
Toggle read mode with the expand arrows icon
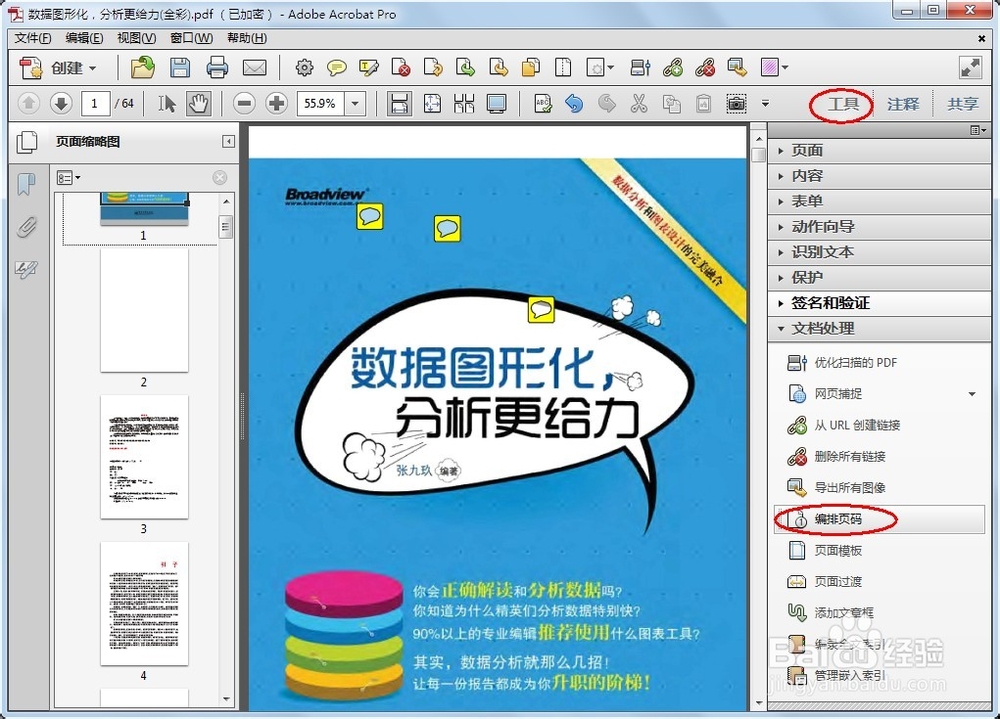coord(970,68)
